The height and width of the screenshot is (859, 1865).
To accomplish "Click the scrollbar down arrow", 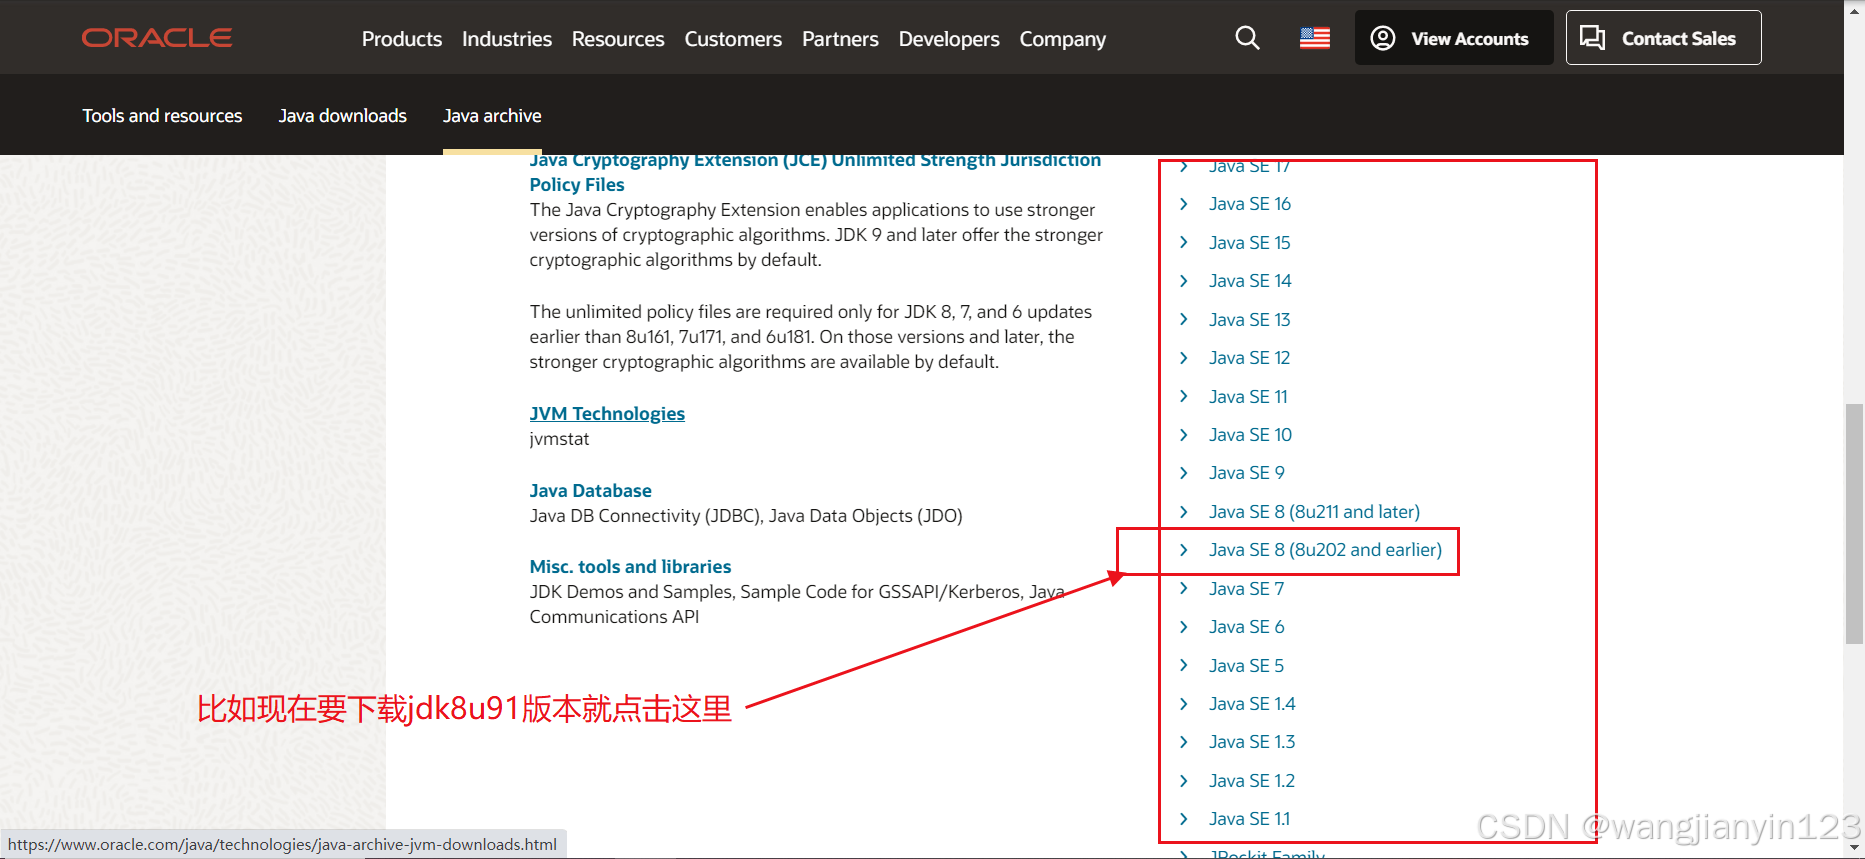I will (1854, 848).
